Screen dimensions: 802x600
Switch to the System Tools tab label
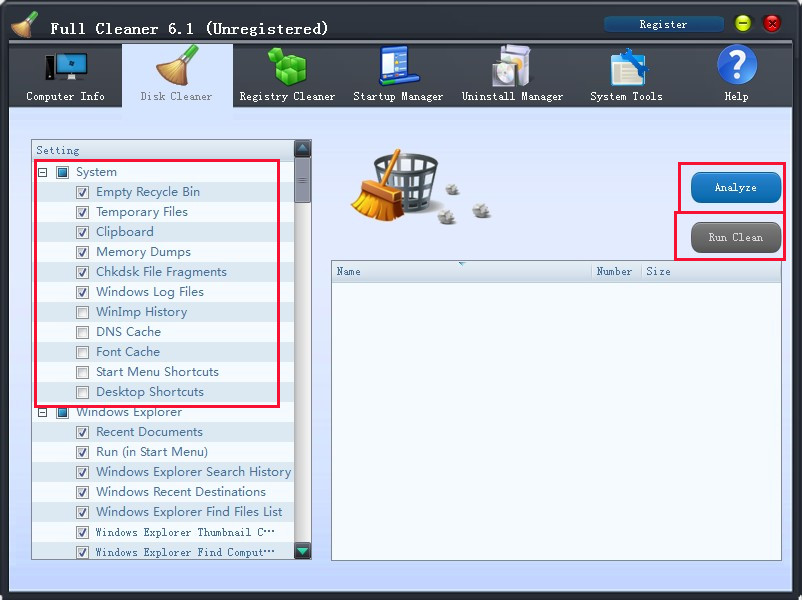(626, 96)
